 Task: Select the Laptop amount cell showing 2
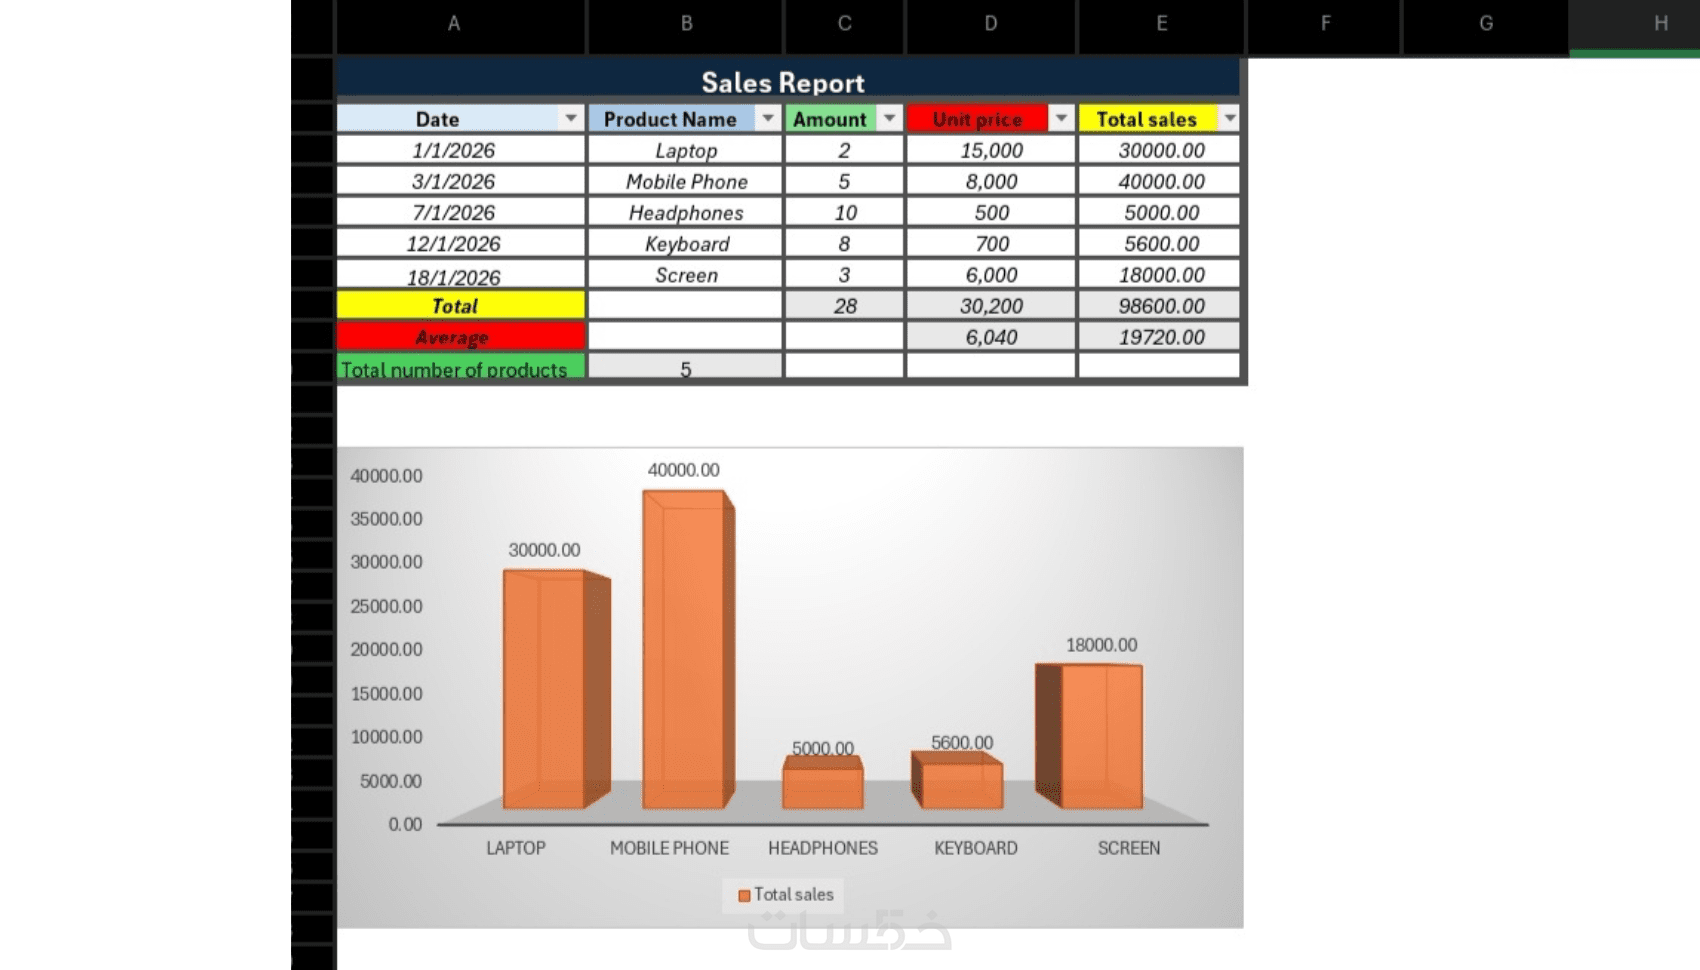[x=845, y=150]
